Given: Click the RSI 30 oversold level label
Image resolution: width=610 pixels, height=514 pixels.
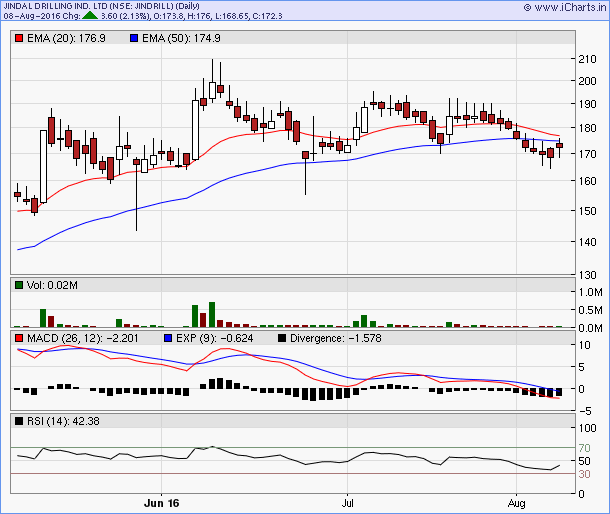Looking at the screenshot, I should [584, 474].
